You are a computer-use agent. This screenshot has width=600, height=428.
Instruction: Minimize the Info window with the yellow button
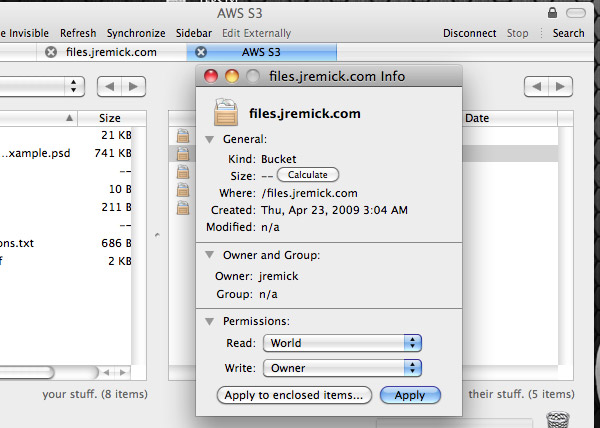pyautogui.click(x=232, y=76)
